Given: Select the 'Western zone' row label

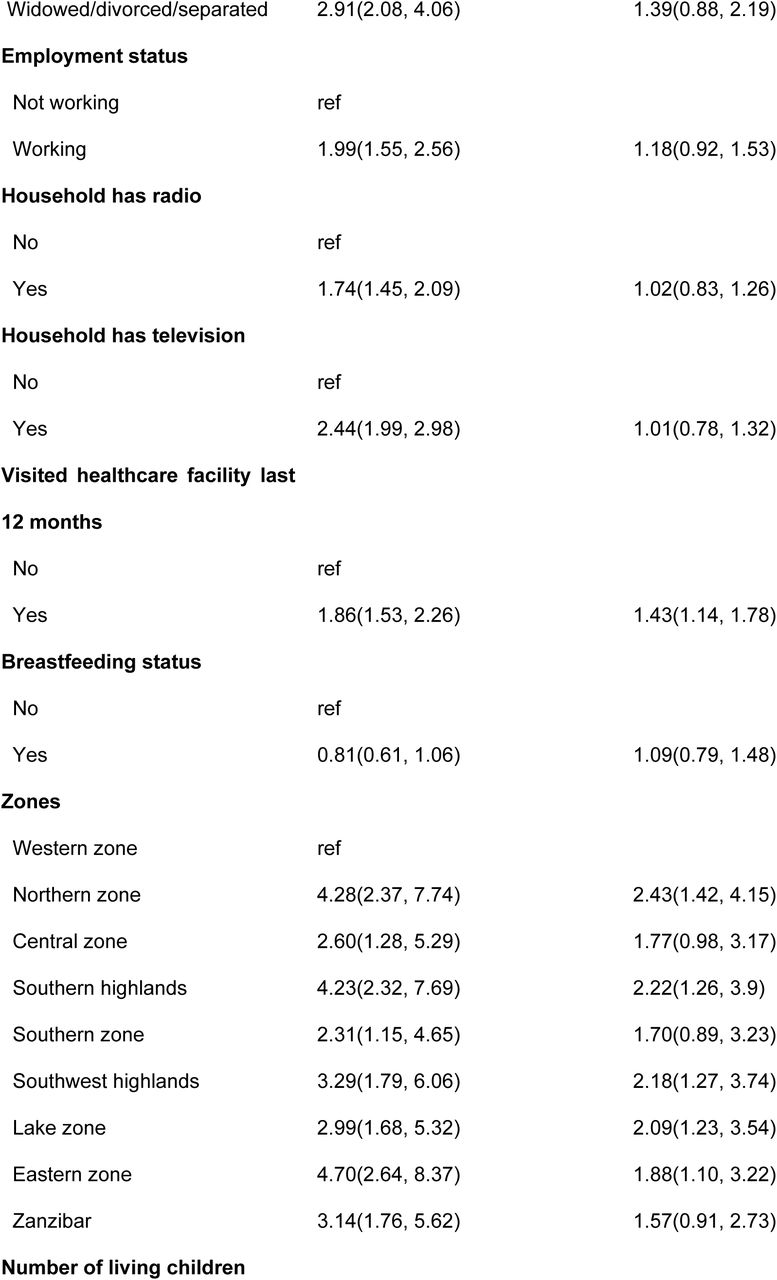Looking at the screenshot, I should [75, 849].
